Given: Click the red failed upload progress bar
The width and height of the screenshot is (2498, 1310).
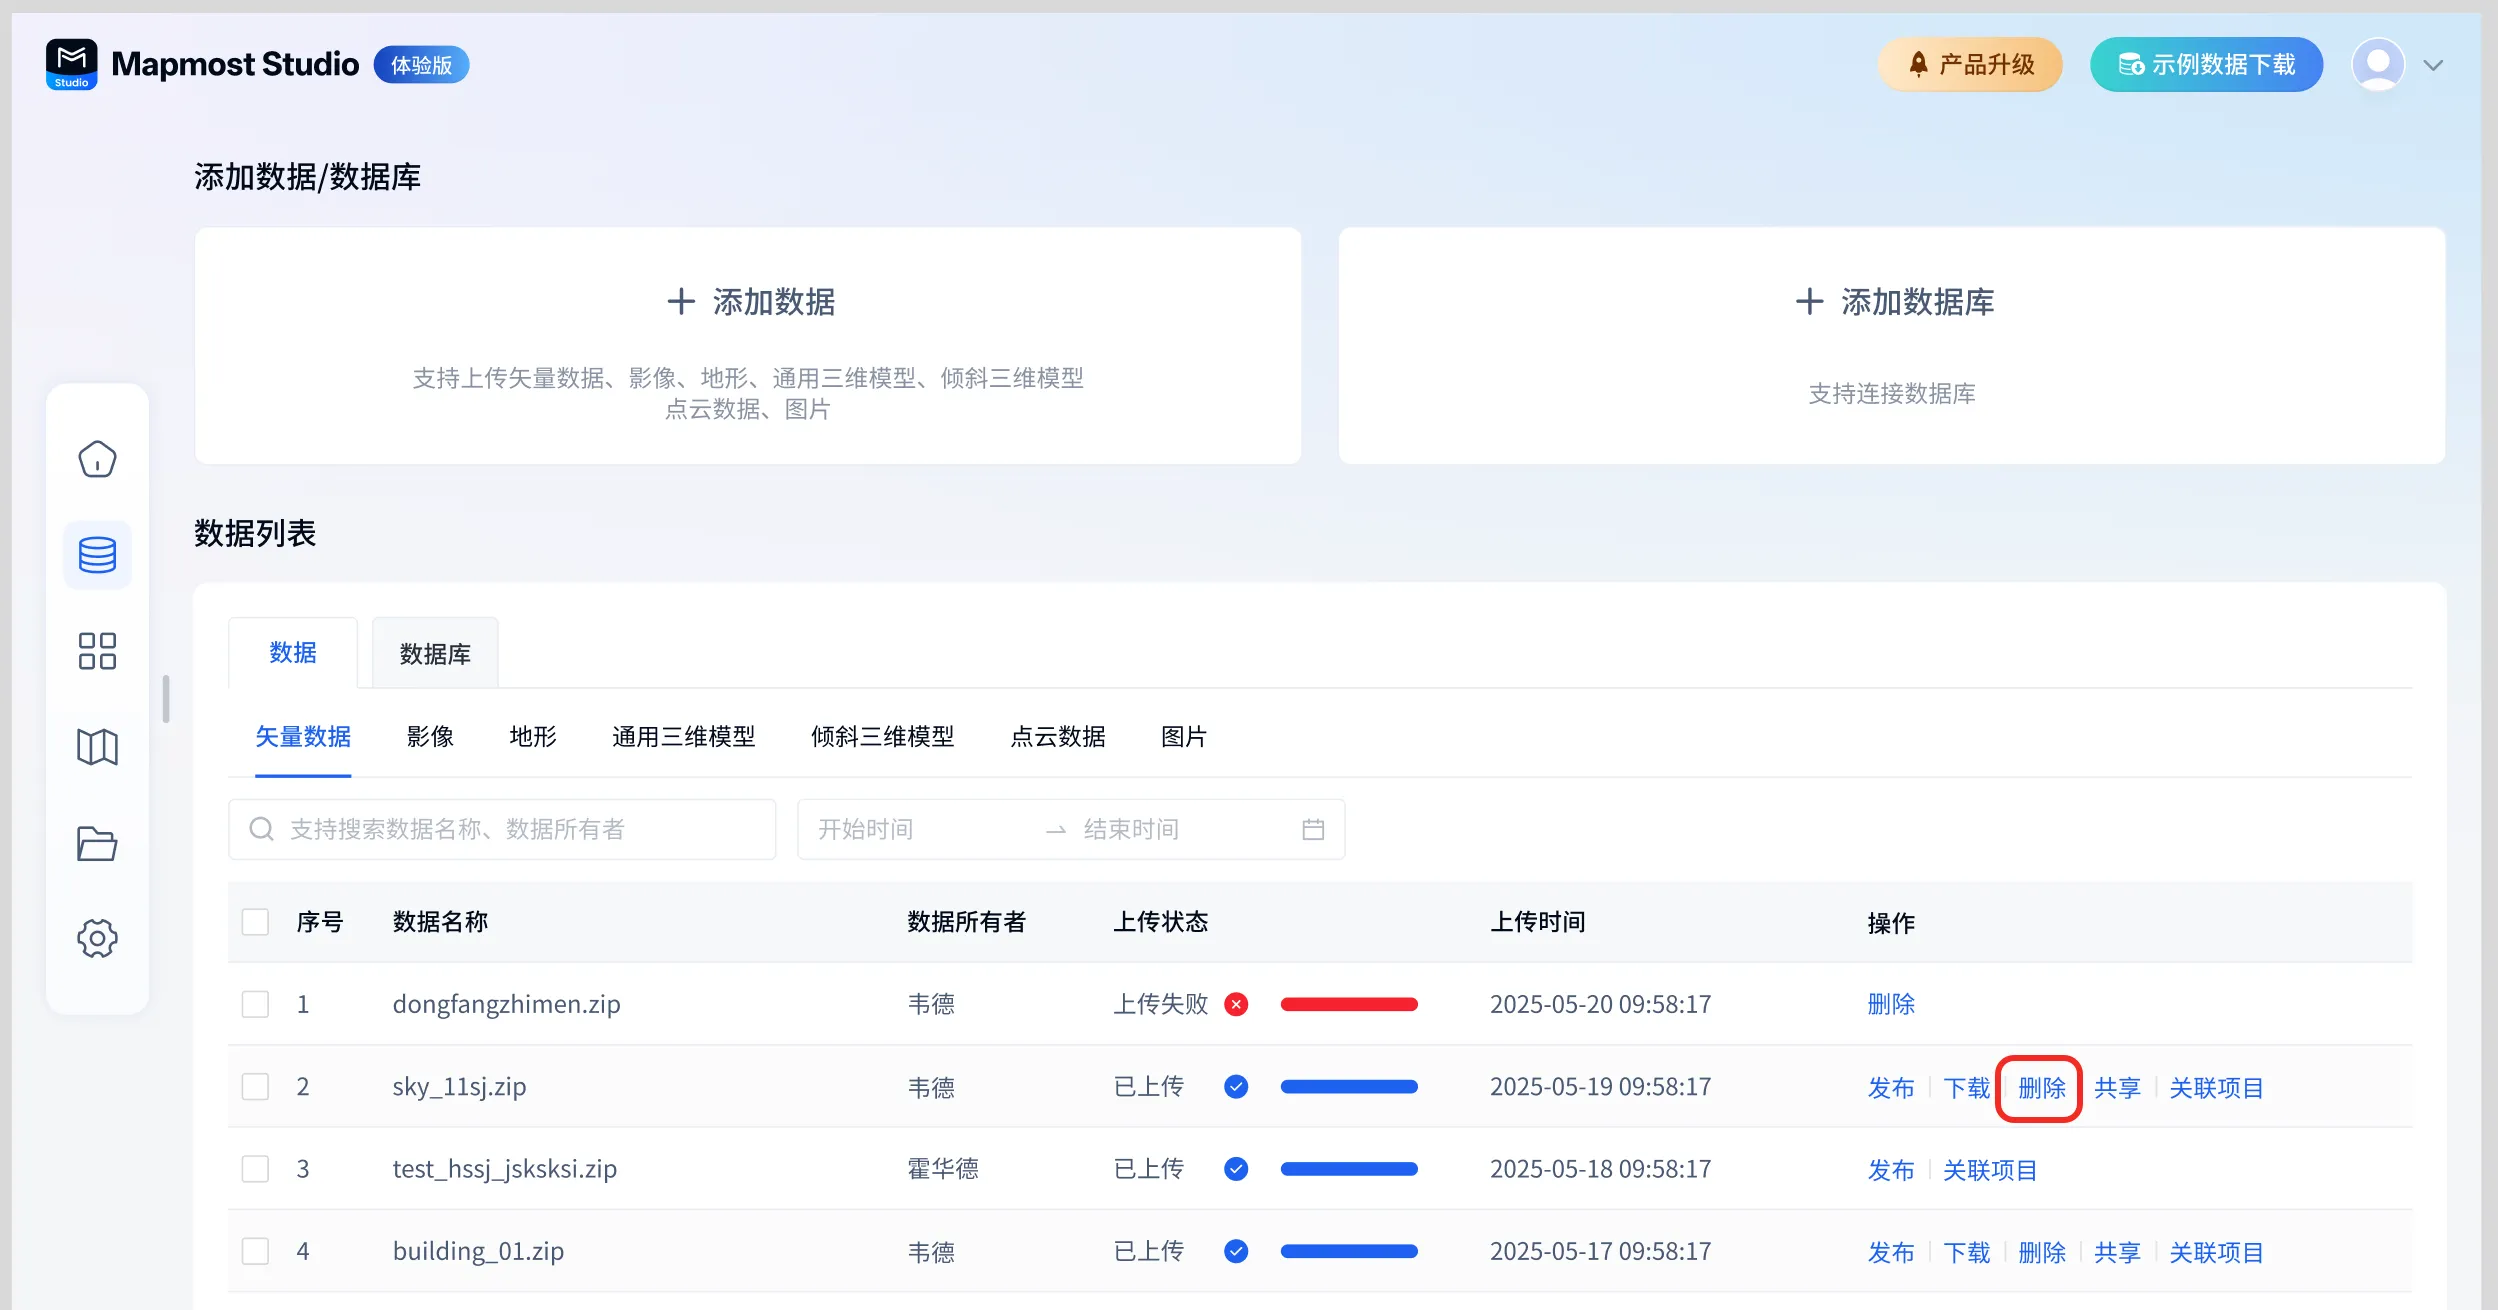Looking at the screenshot, I should (x=1349, y=1004).
